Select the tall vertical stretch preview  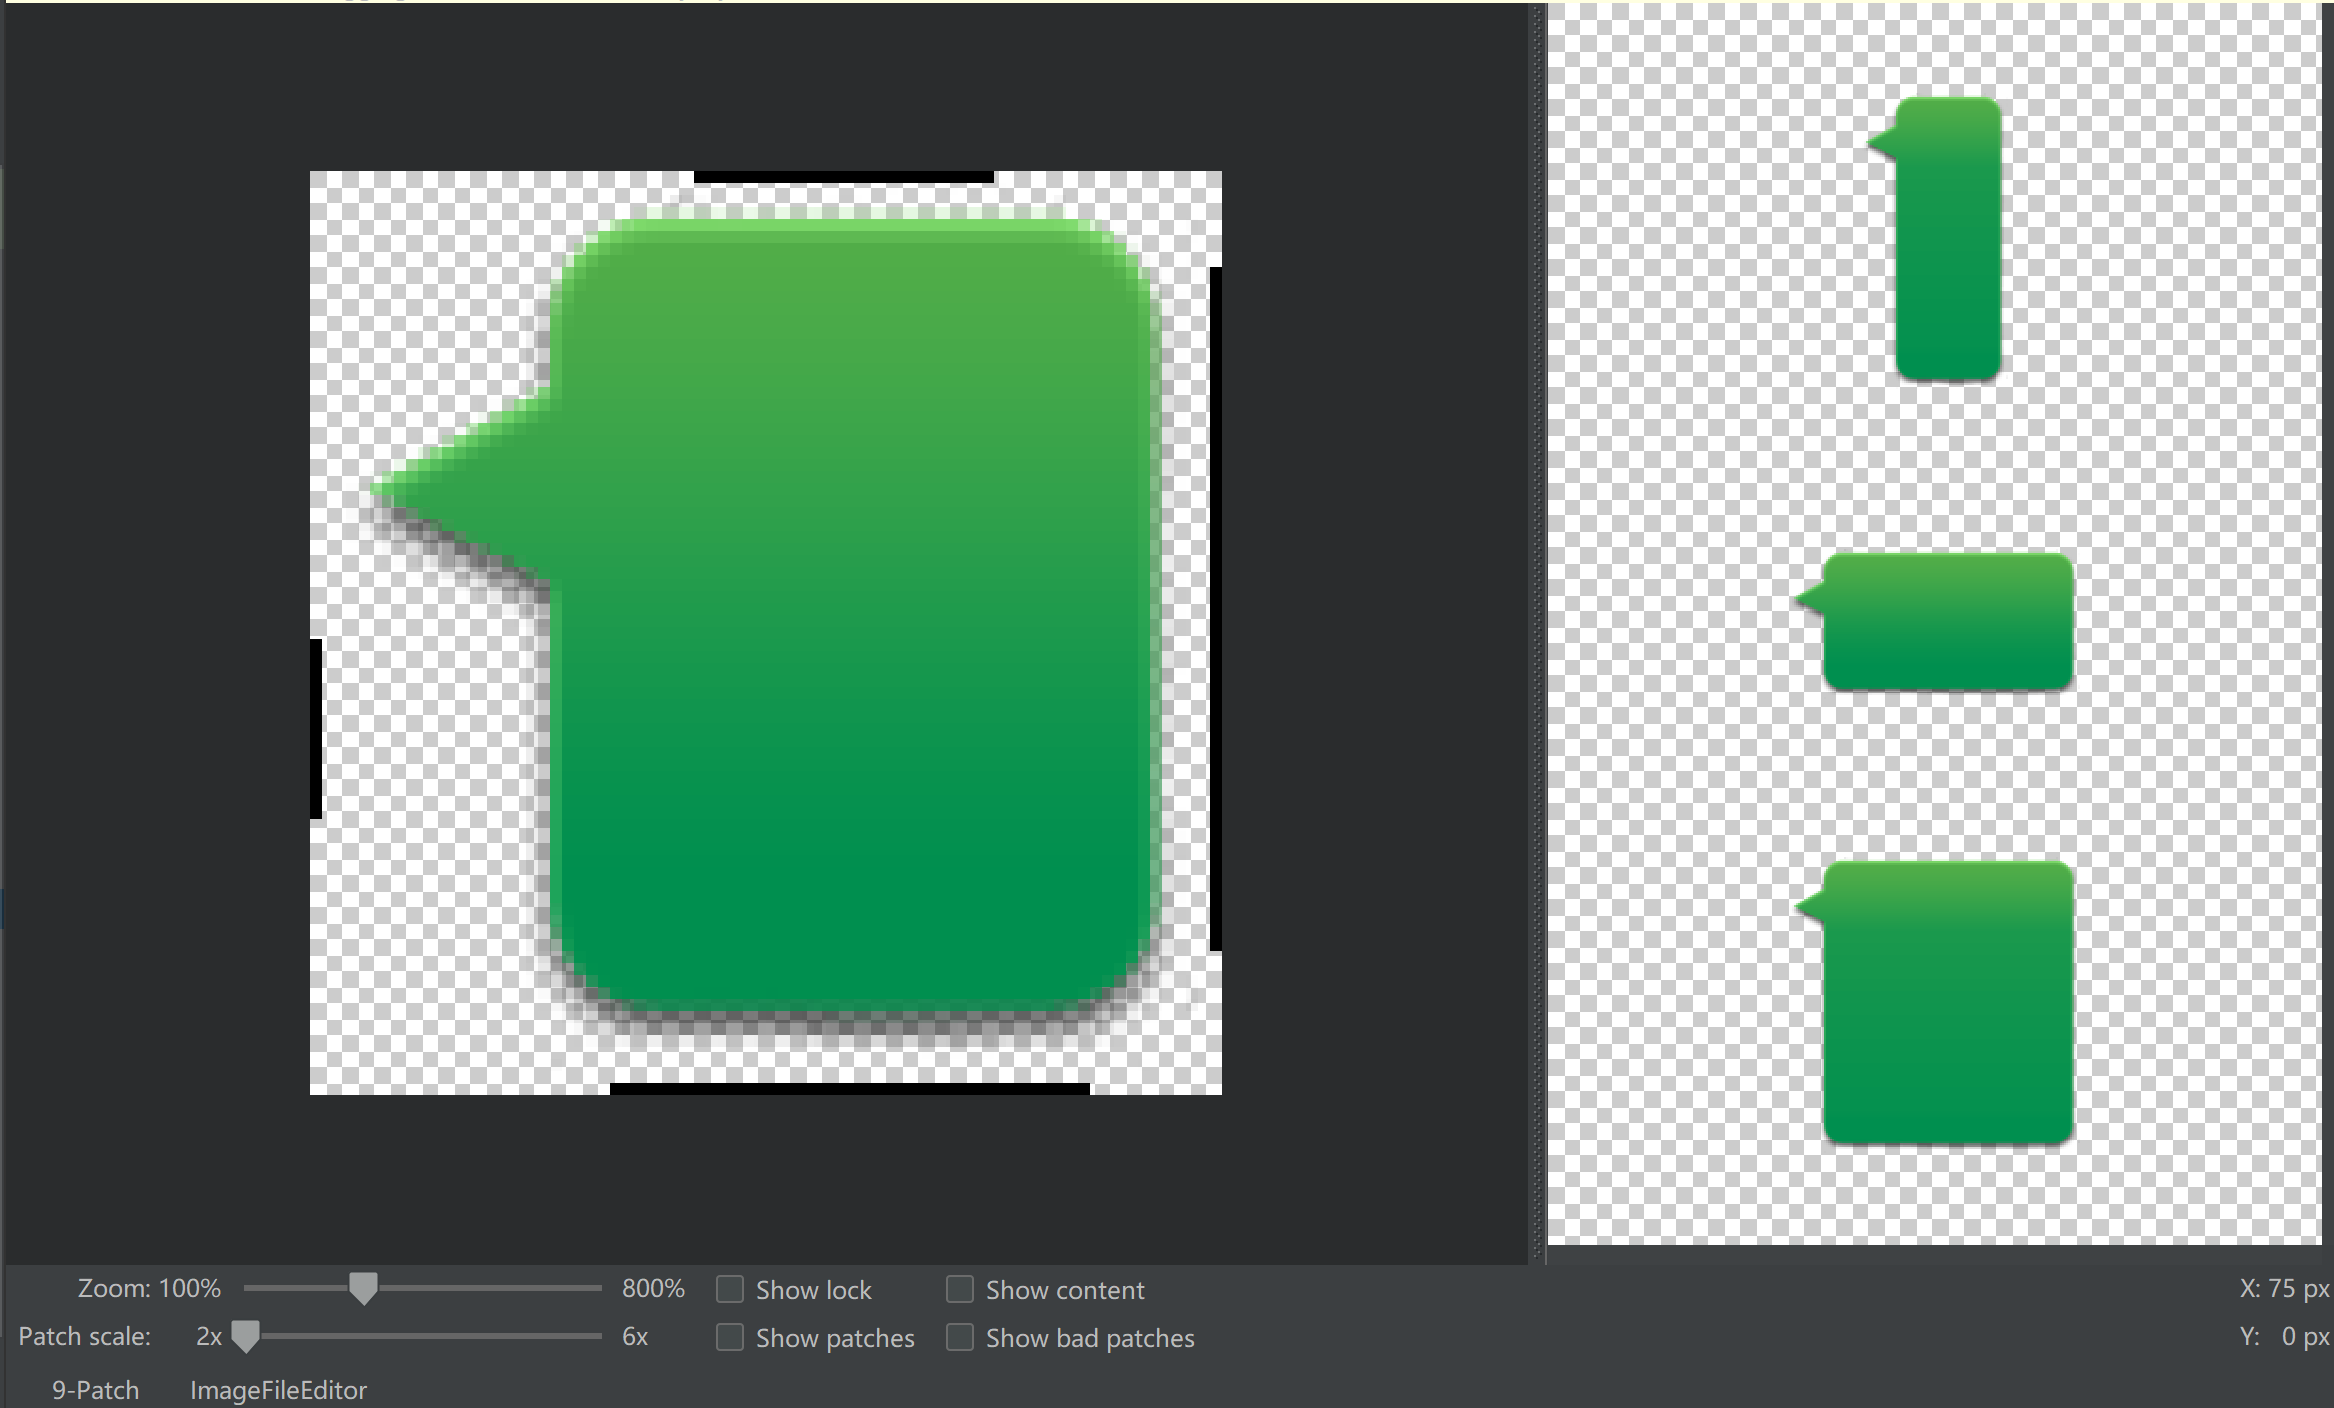point(1946,240)
